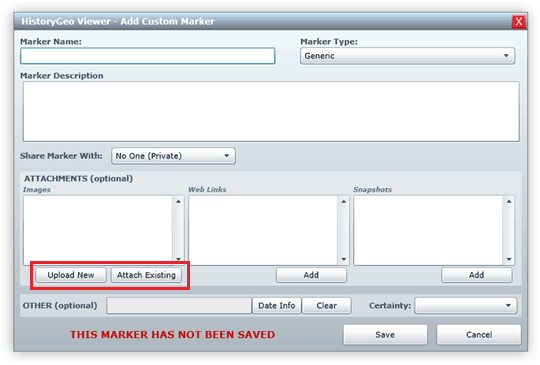Click Add under the Snapshots list
The width and height of the screenshot is (540, 365).
pyautogui.click(x=476, y=275)
